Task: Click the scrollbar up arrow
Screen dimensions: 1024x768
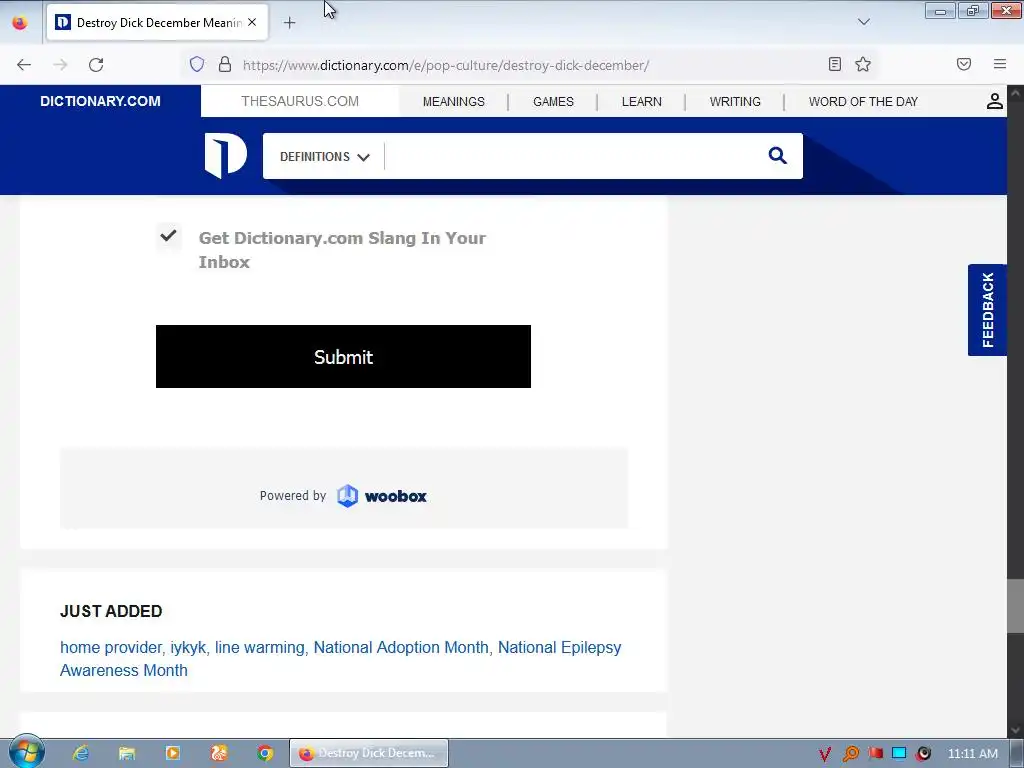Action: click(x=1015, y=93)
